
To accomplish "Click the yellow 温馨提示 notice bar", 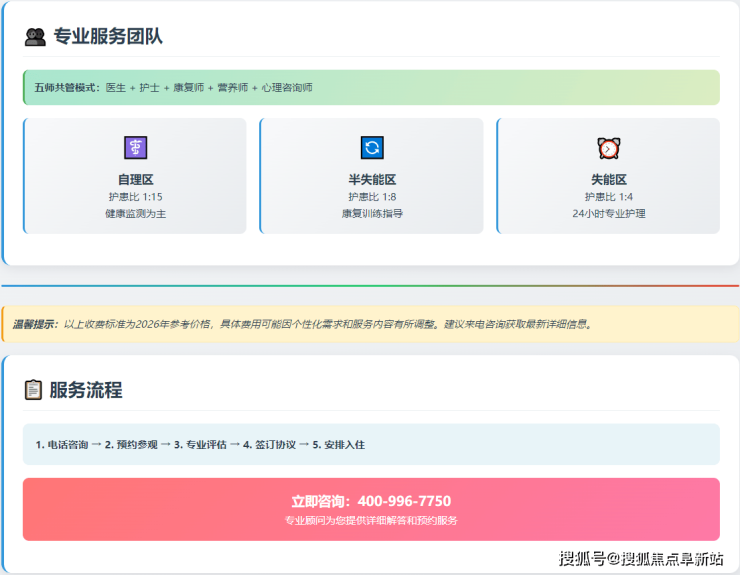I will (371, 324).
